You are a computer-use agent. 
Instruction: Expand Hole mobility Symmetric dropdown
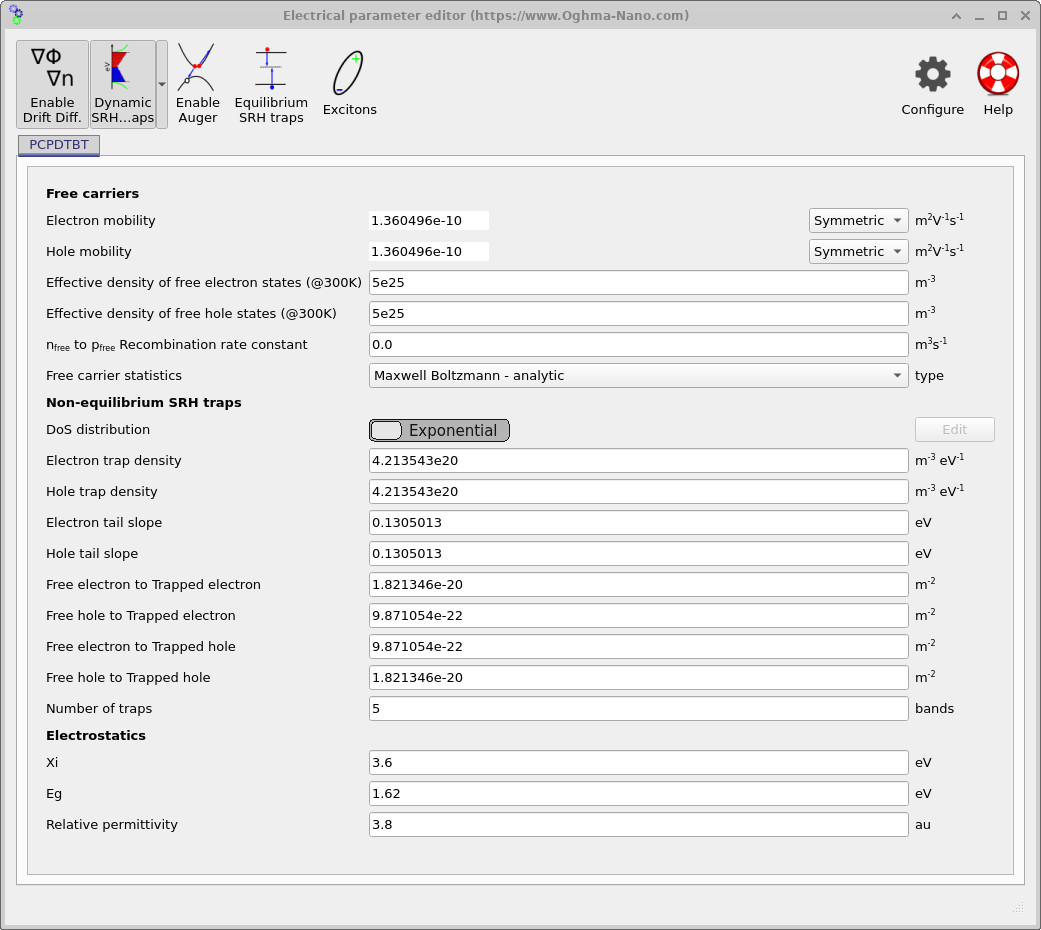pos(858,252)
